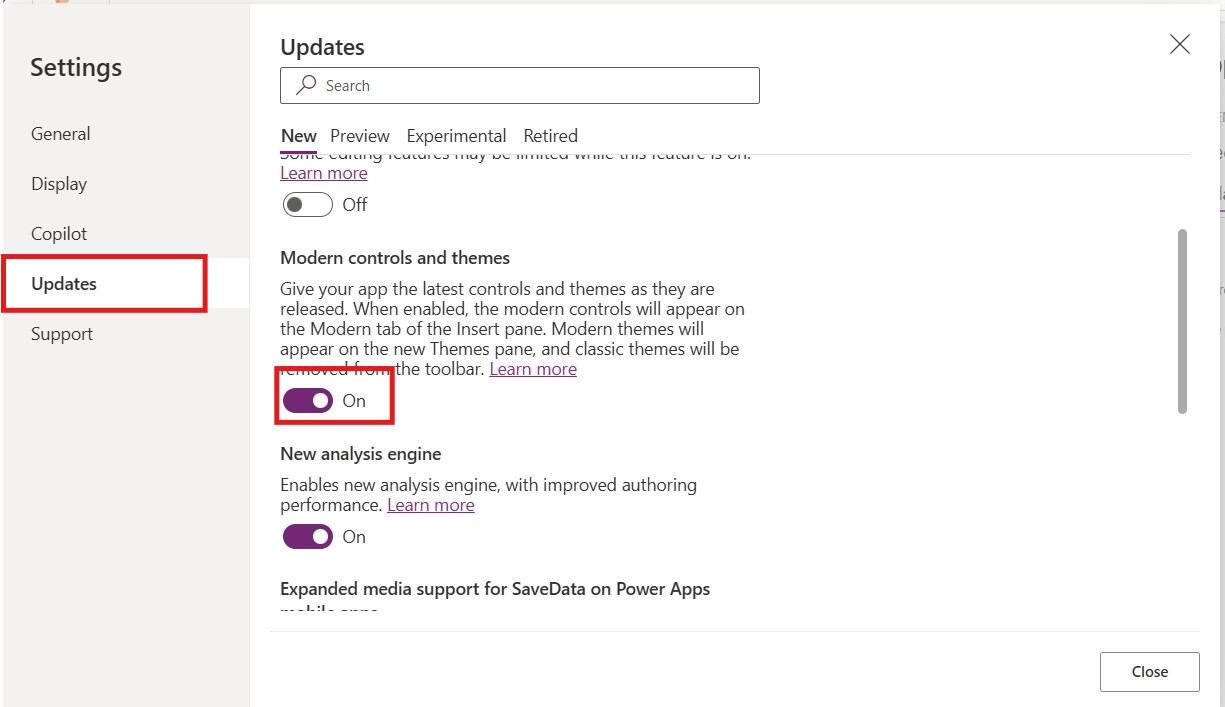Image resolution: width=1225 pixels, height=707 pixels.
Task: Close the Settings dialog with X icon
Action: click(x=1180, y=44)
